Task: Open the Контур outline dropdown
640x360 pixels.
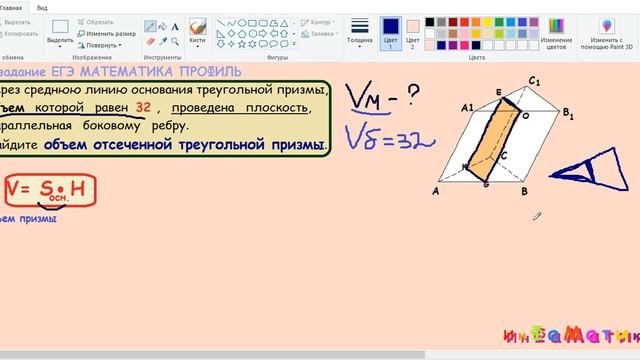Action: click(x=318, y=22)
